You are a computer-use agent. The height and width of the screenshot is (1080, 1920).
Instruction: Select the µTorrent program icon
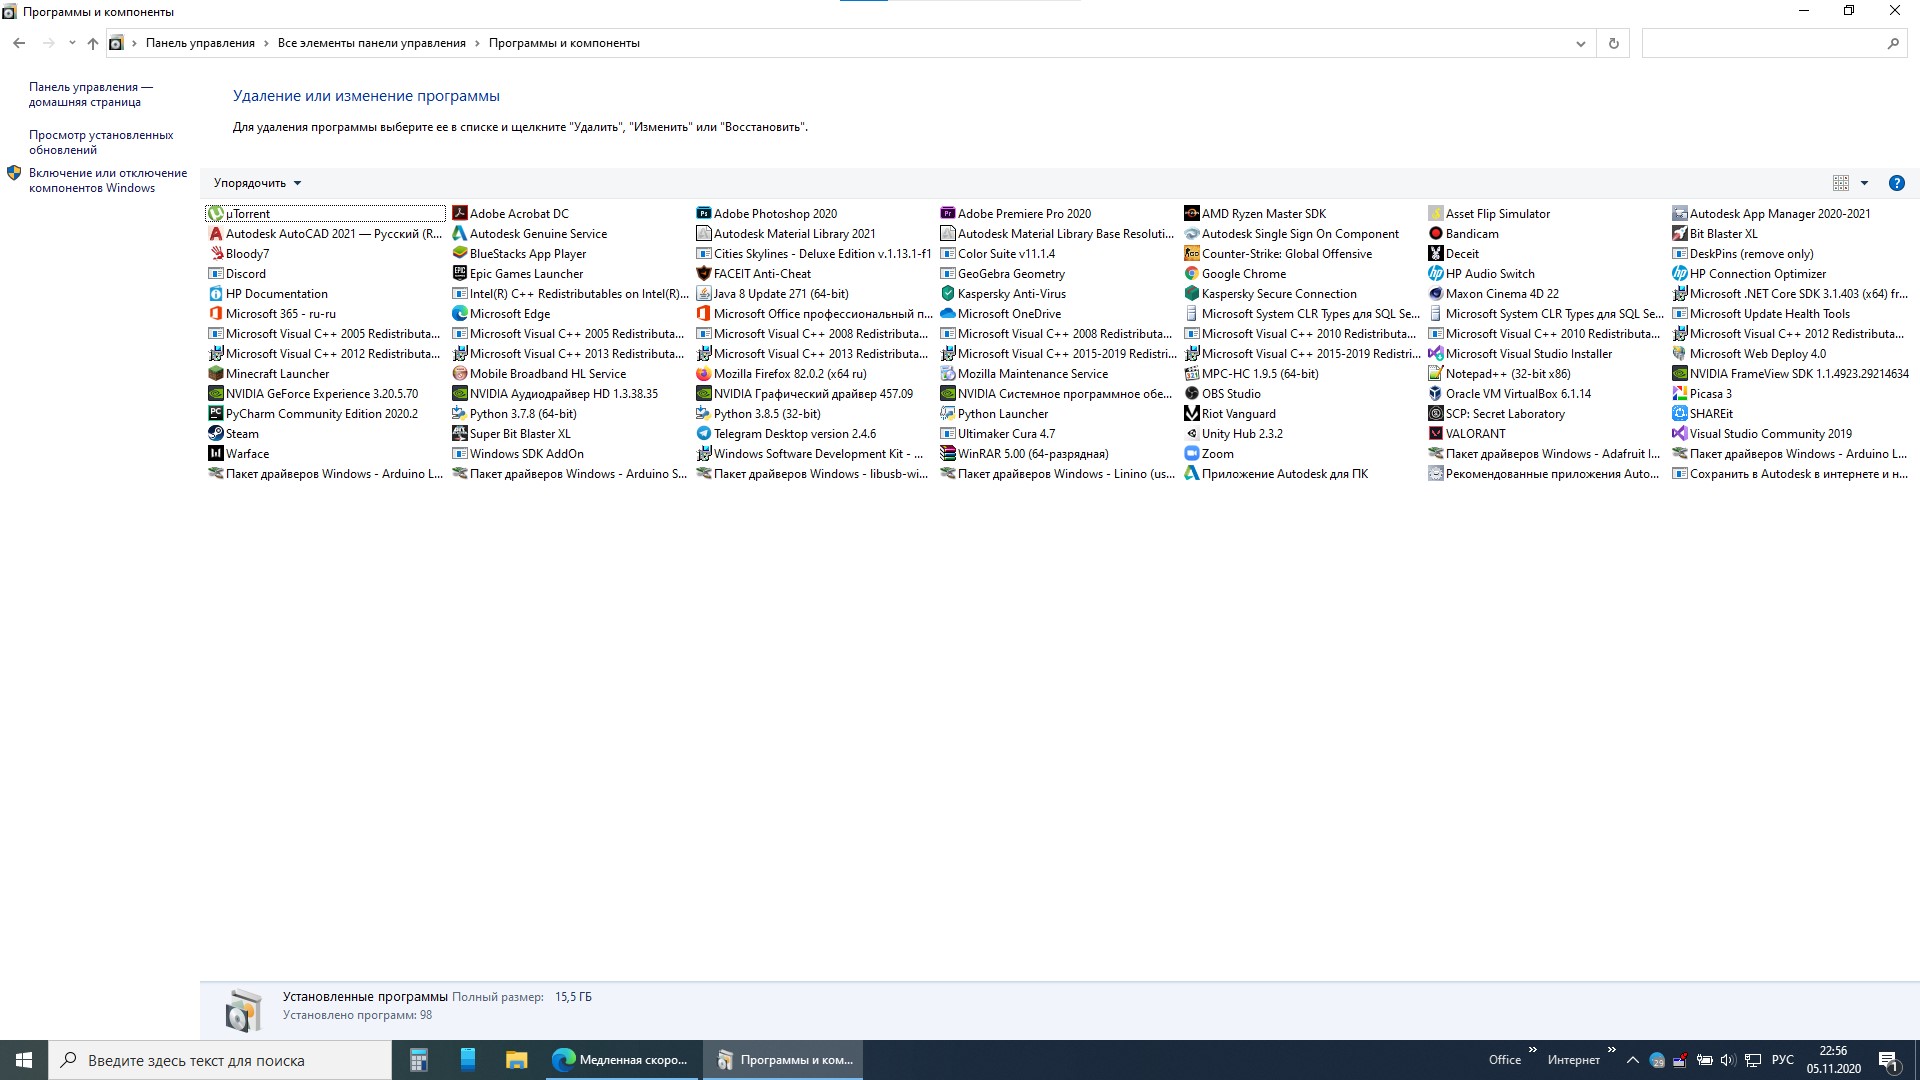tap(215, 213)
